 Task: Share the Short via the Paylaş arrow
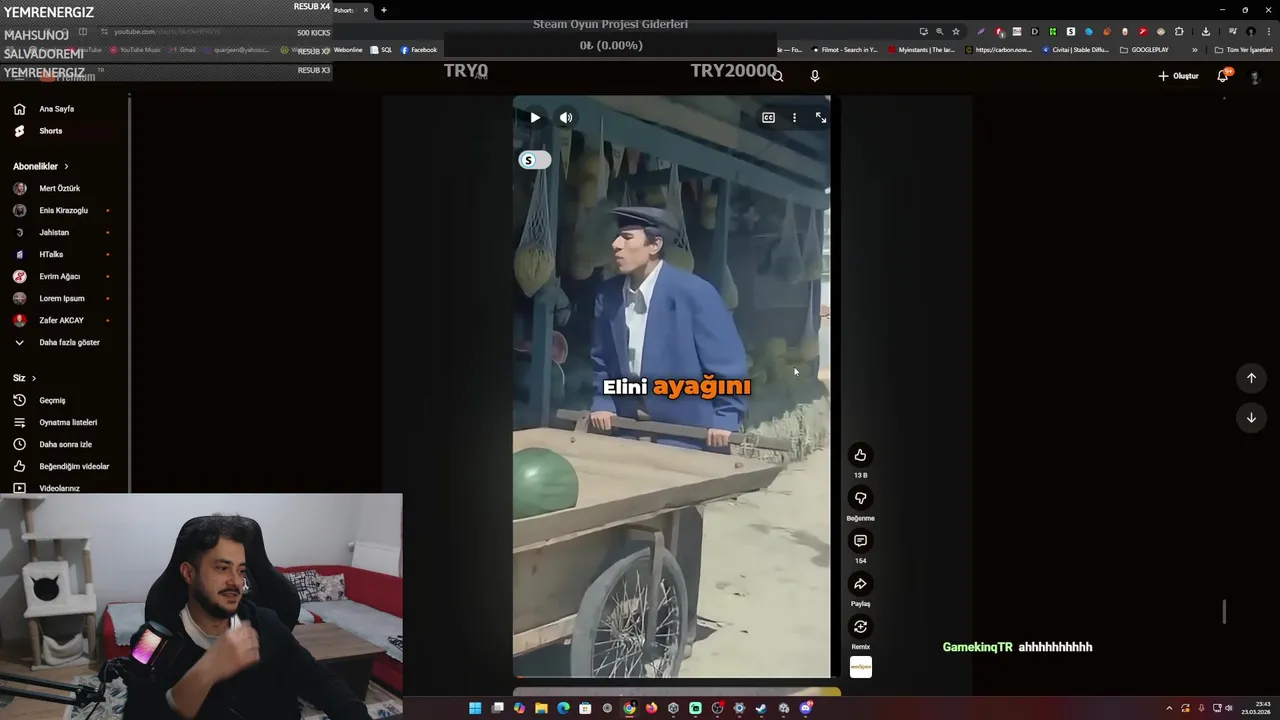point(860,584)
